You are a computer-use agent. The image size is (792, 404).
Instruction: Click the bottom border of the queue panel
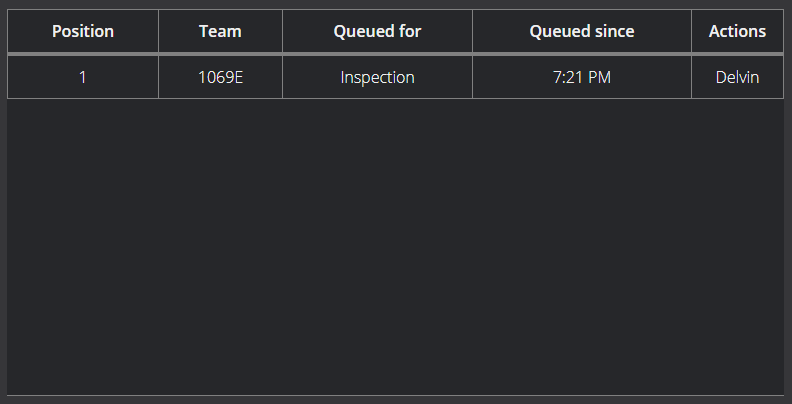click(x=395, y=395)
